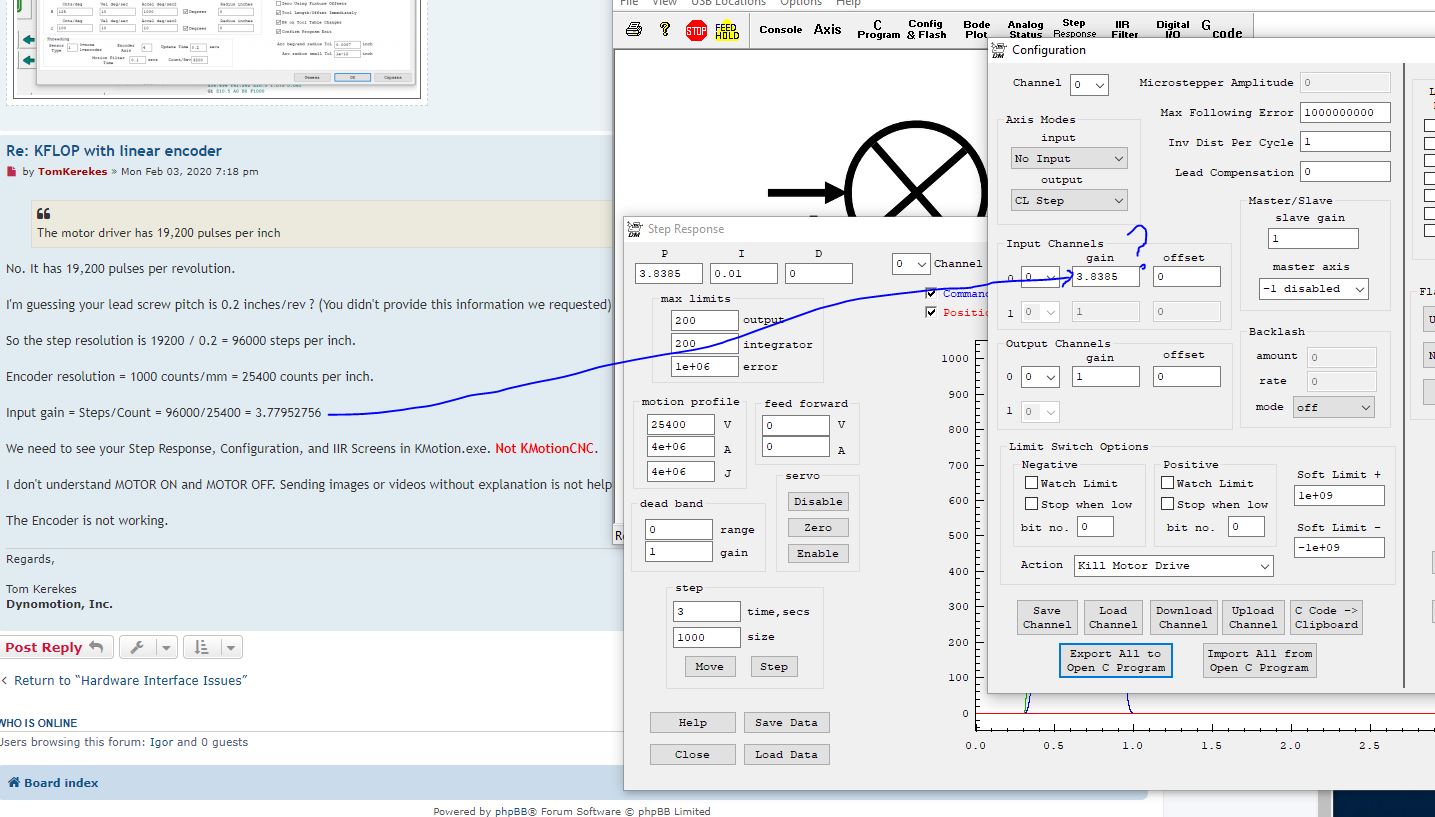The width and height of the screenshot is (1435, 817).
Task: Tick the Positive Stop when low checkbox
Action: 1167,504
